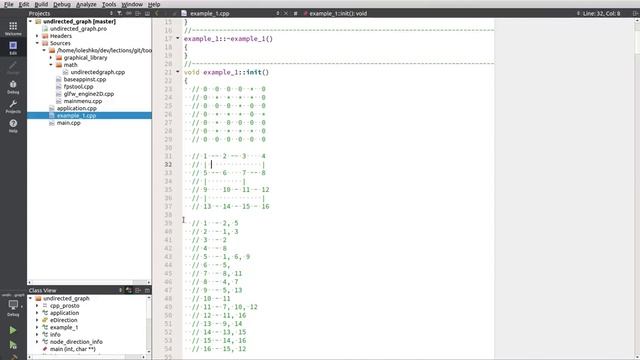Click the split icon in Projects pane header
Image resolution: width=640 pixels, height=360 pixels.
pyautogui.click(x=138, y=13)
